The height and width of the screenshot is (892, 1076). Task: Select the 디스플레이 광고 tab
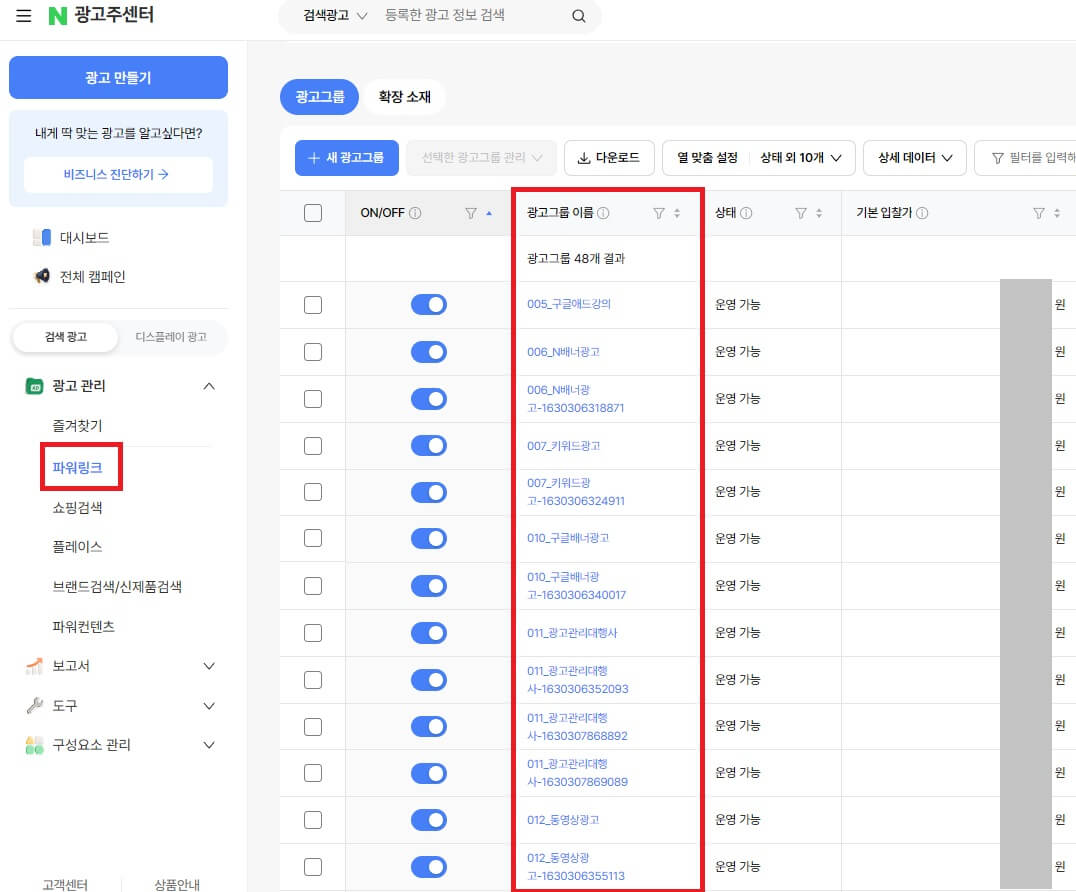click(171, 337)
